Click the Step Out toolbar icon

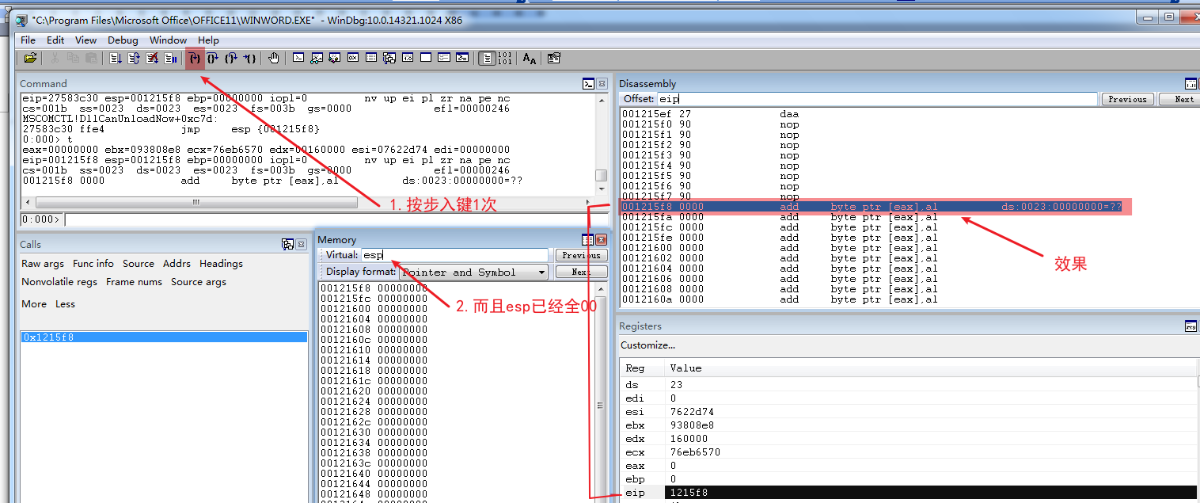231,58
